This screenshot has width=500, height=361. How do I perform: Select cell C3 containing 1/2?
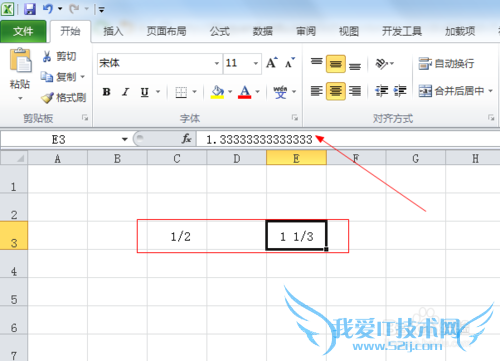[177, 236]
